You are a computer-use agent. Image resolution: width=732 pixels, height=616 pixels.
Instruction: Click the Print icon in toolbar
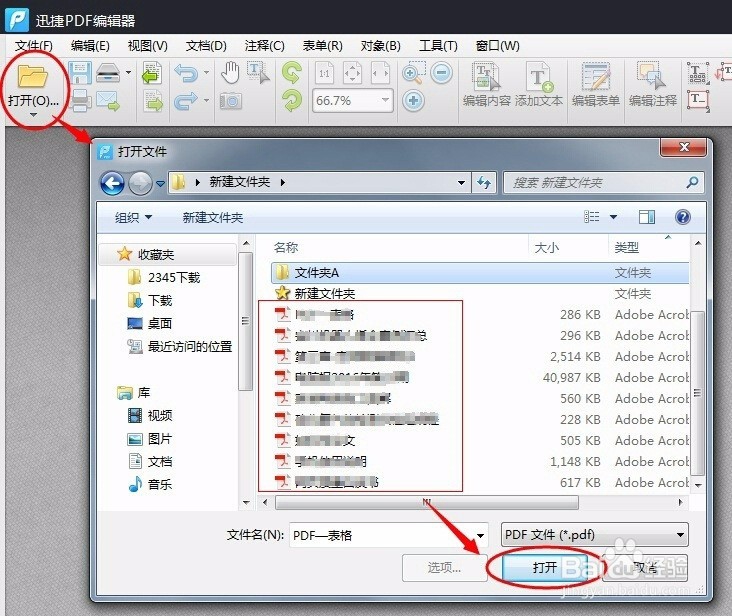80,100
